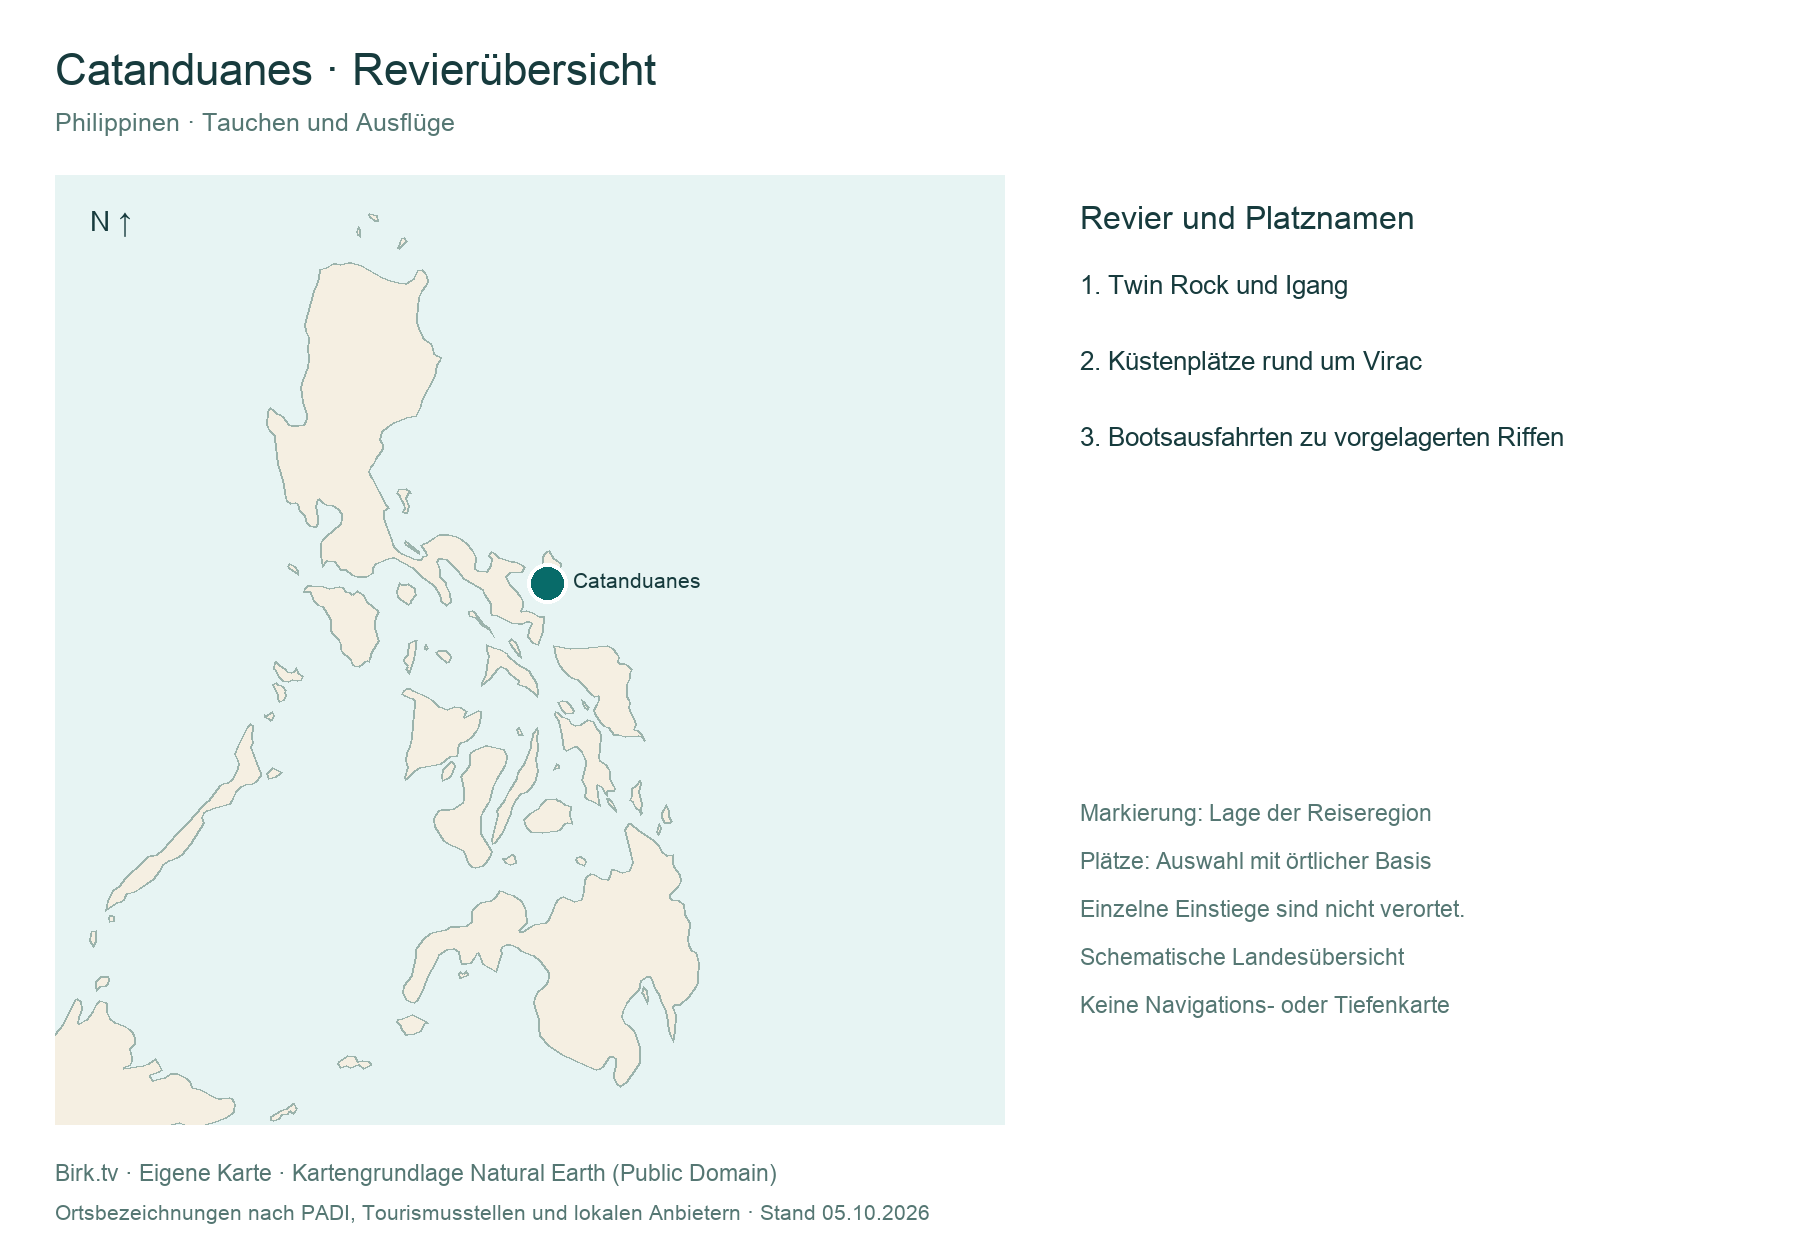Click the north arrow indicator

110,222
